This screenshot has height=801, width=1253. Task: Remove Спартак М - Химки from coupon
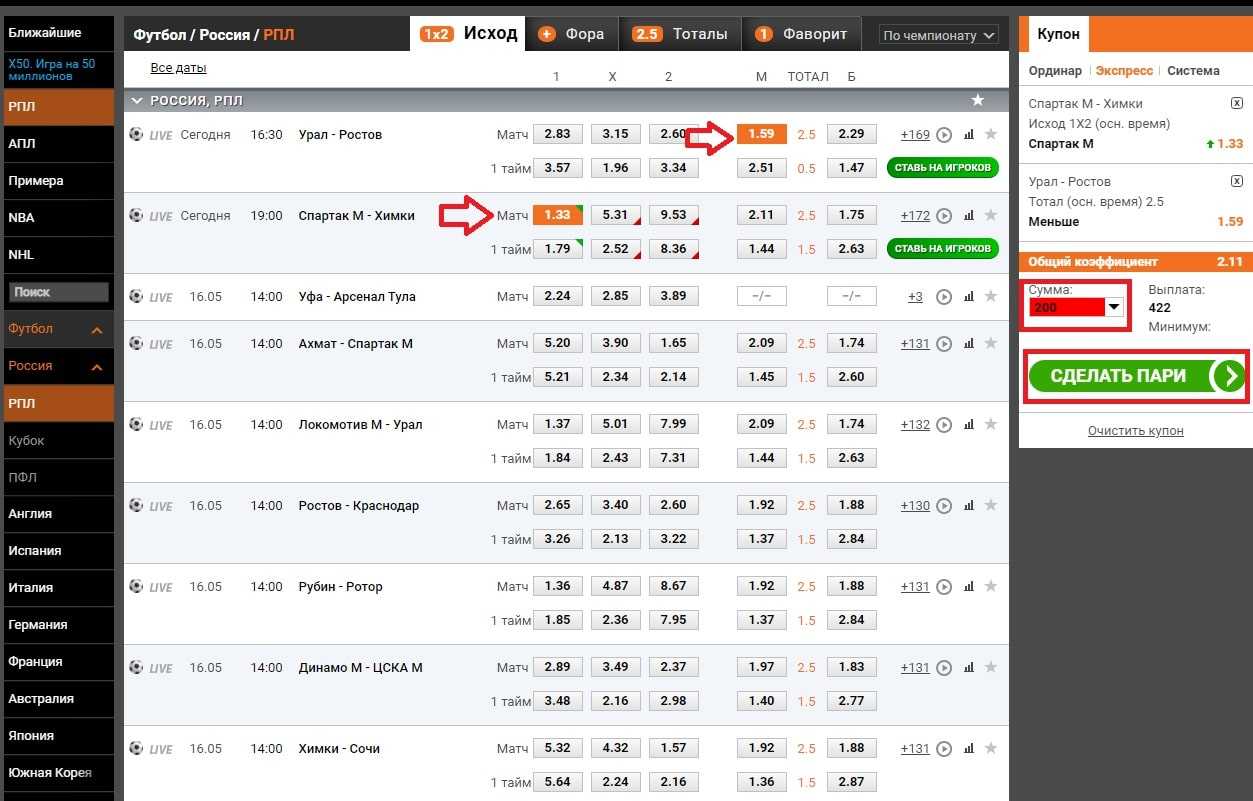[x=1237, y=103]
